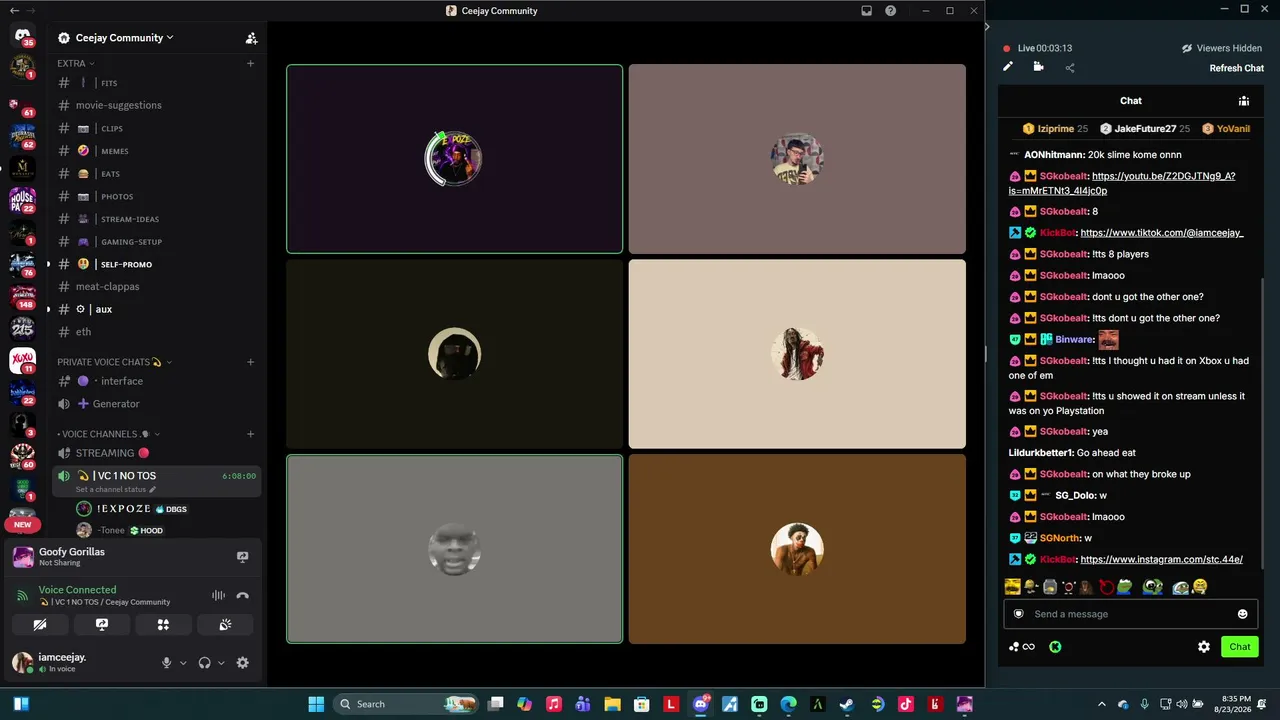Viewport: 1280px width, 720px height.
Task: Open microphone input options arrow
Action: (x=183, y=663)
